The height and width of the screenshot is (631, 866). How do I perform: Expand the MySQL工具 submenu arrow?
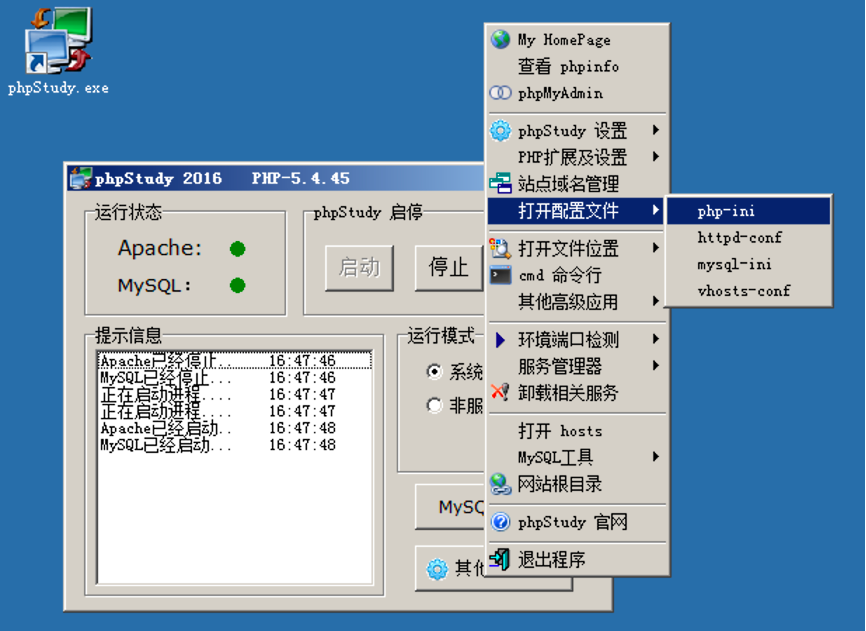pos(656,457)
